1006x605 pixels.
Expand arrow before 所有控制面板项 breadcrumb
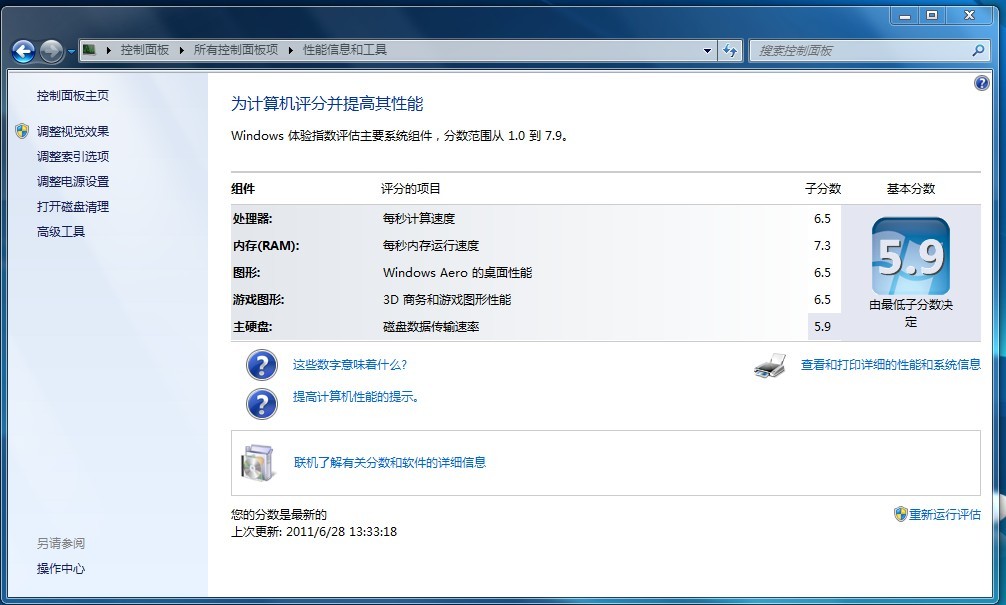(182, 50)
